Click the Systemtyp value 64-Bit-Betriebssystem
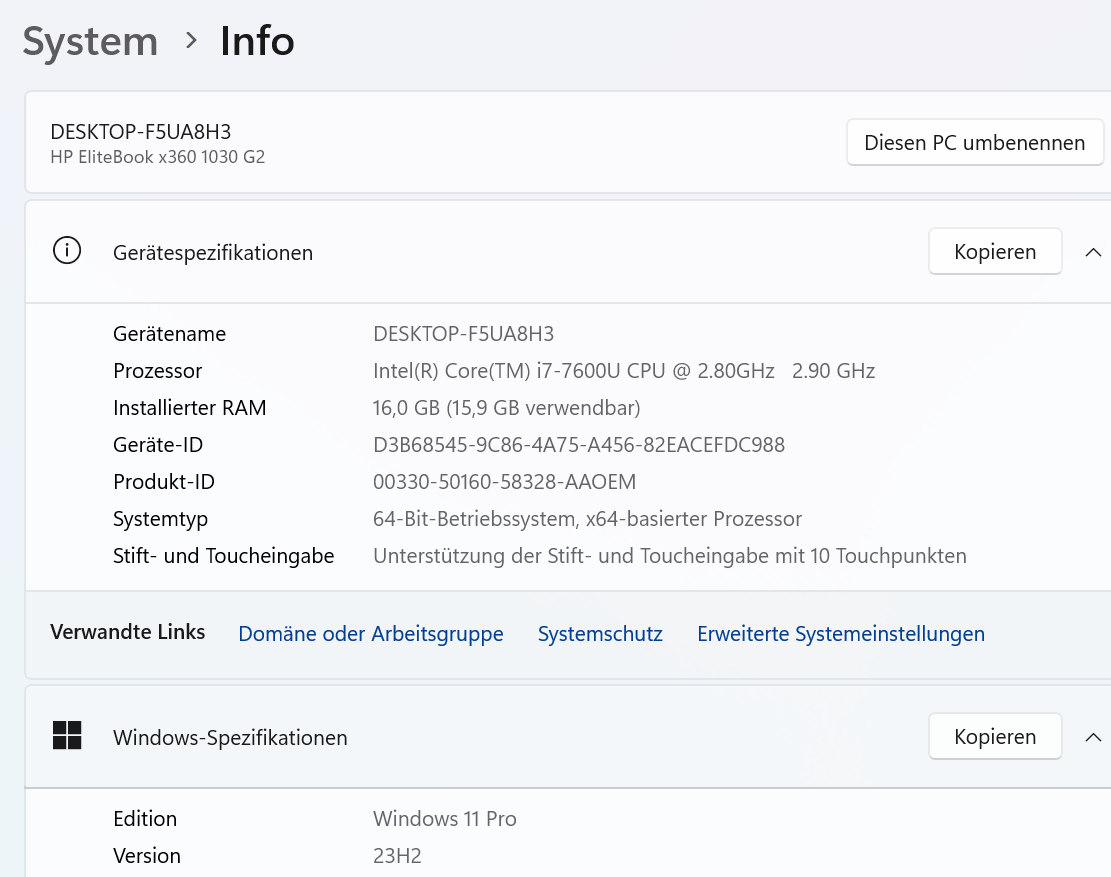 tap(587, 519)
